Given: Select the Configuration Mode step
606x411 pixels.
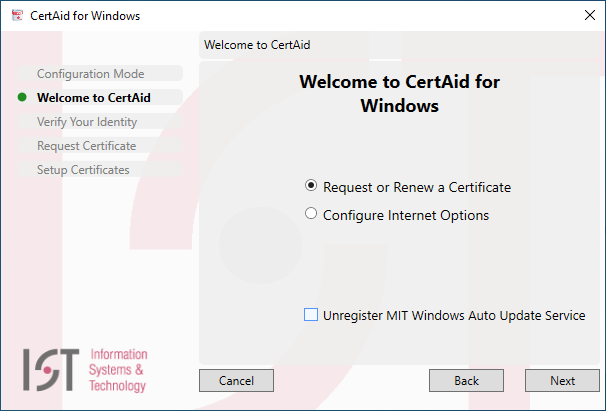Looking at the screenshot, I should 100,73.
